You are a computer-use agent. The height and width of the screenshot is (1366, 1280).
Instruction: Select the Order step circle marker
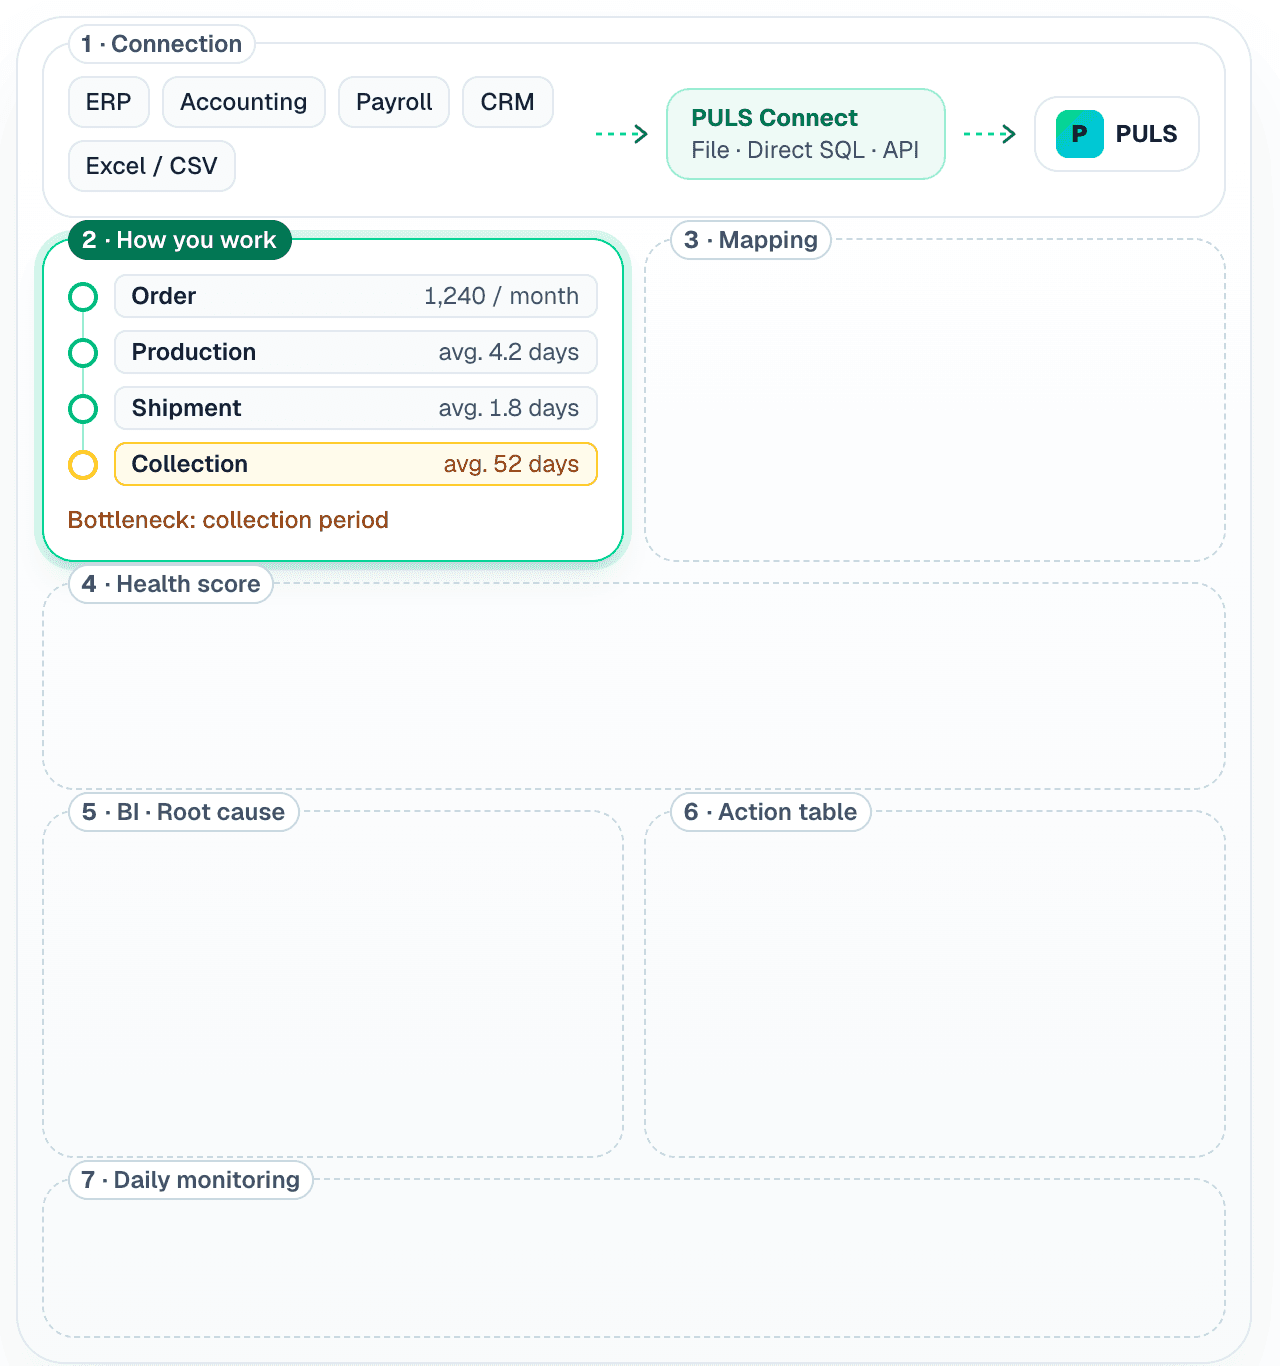[x=83, y=297]
